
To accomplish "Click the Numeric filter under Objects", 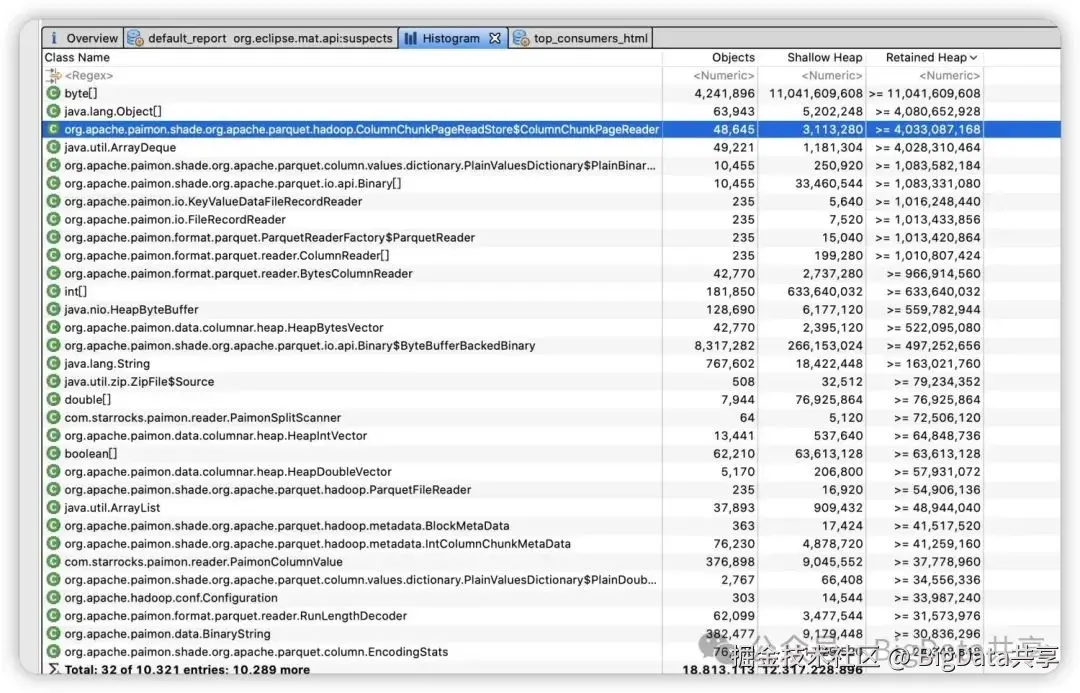I will click(723, 75).
